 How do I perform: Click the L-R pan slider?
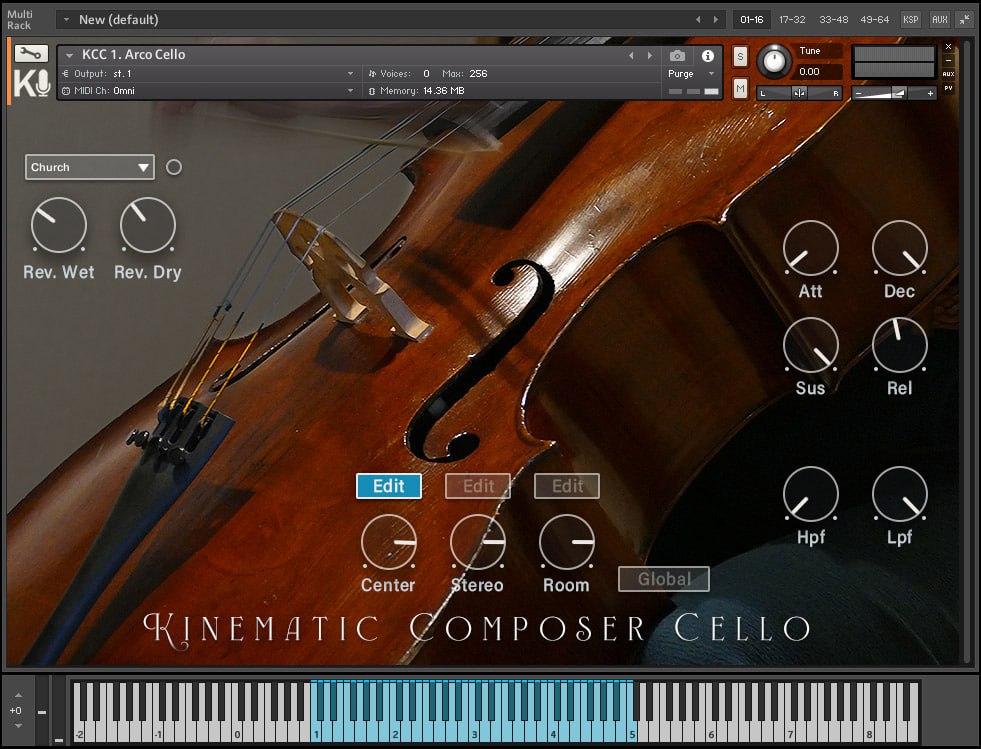799,93
